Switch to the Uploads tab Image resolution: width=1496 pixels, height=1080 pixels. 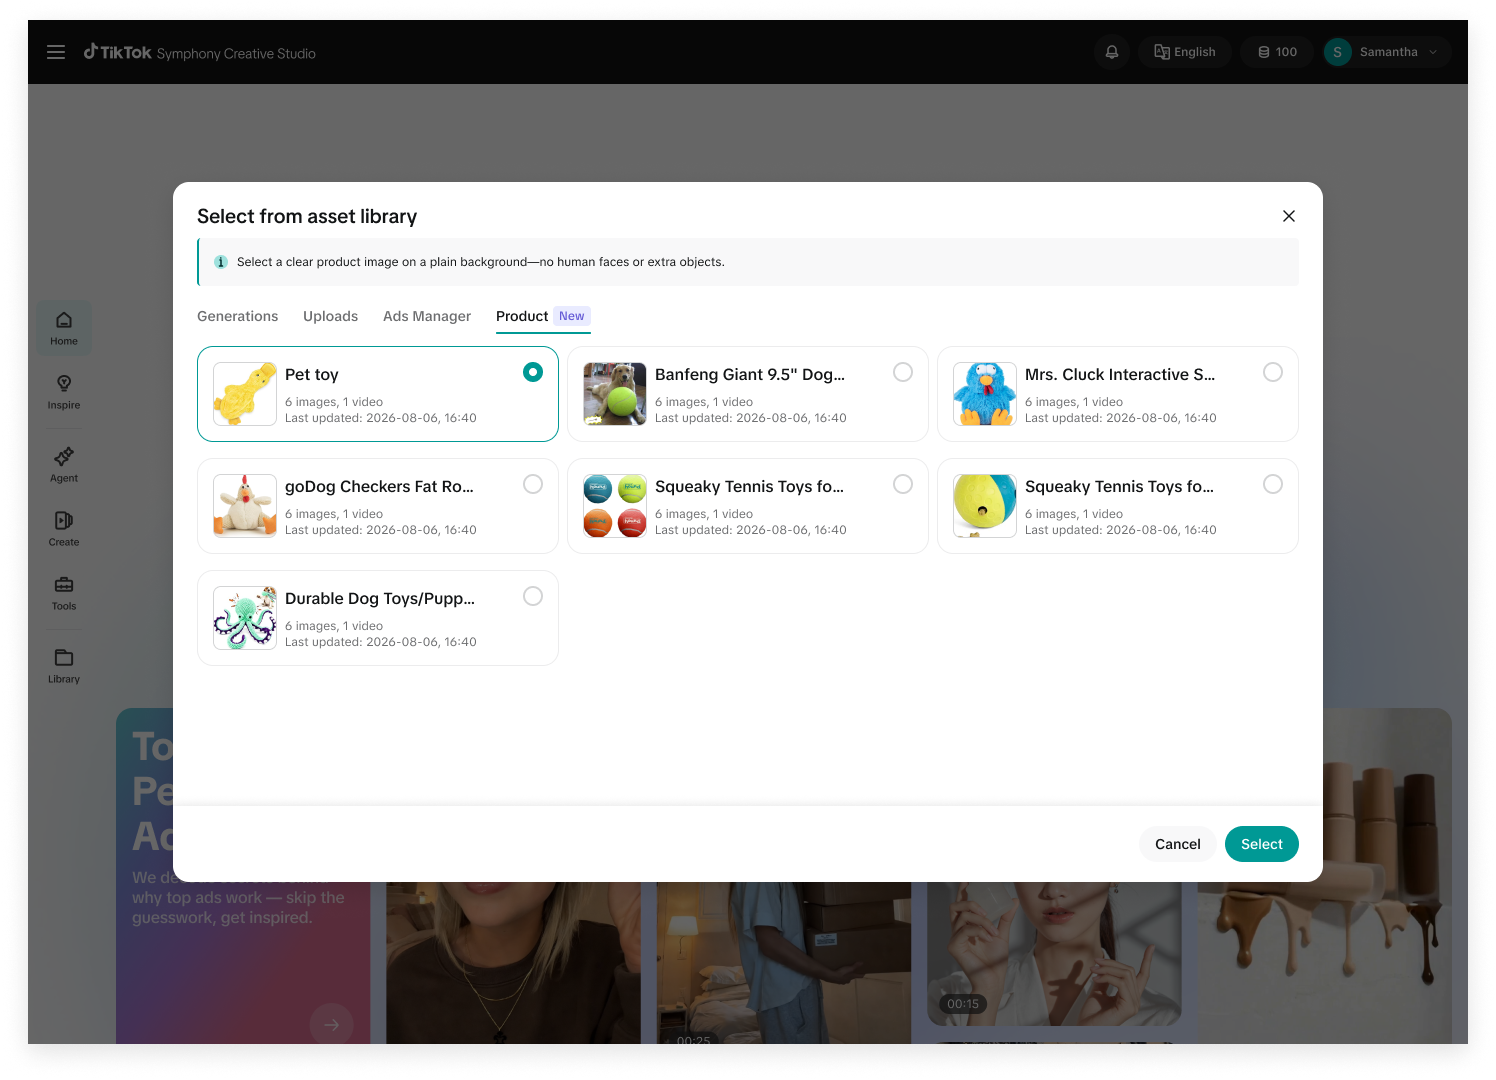pyautogui.click(x=330, y=316)
